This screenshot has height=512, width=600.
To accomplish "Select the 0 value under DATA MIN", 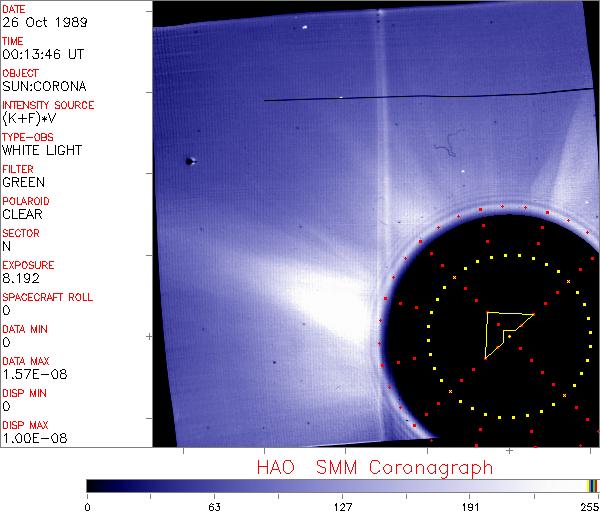I will click(7, 342).
